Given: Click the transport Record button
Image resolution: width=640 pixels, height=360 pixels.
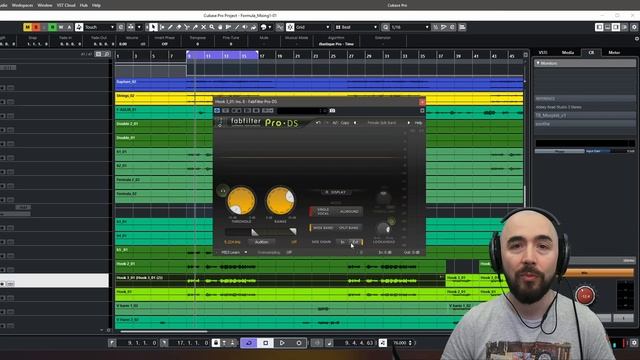Looking at the screenshot, I should coord(299,343).
